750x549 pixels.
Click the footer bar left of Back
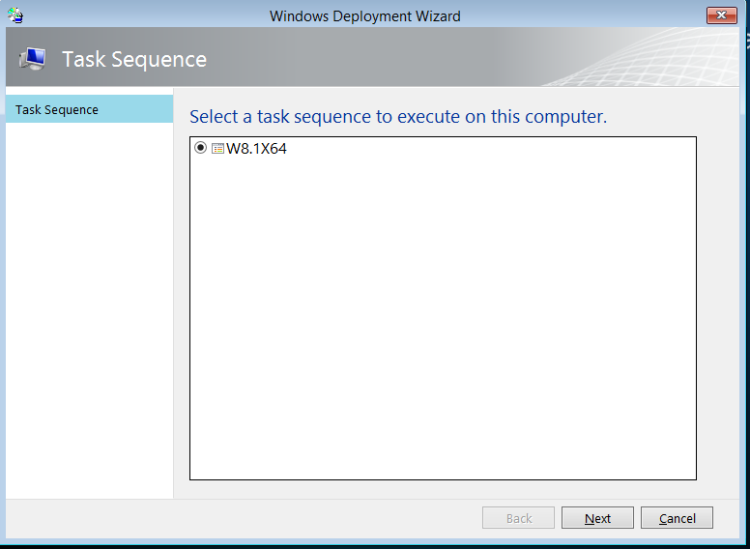(250, 518)
